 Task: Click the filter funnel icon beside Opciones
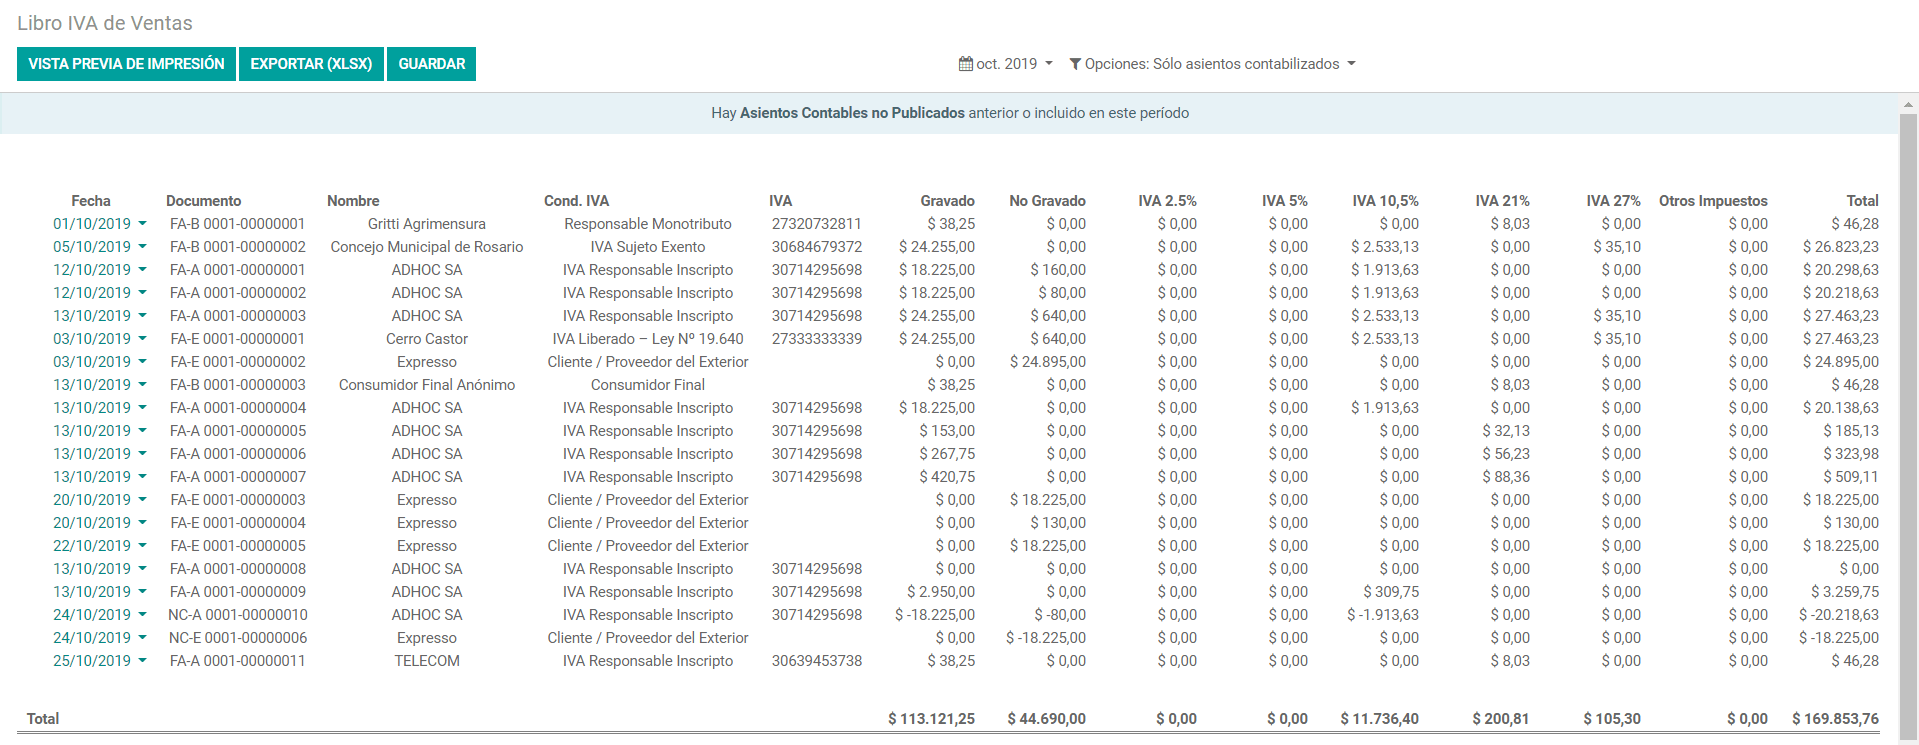click(x=1075, y=64)
